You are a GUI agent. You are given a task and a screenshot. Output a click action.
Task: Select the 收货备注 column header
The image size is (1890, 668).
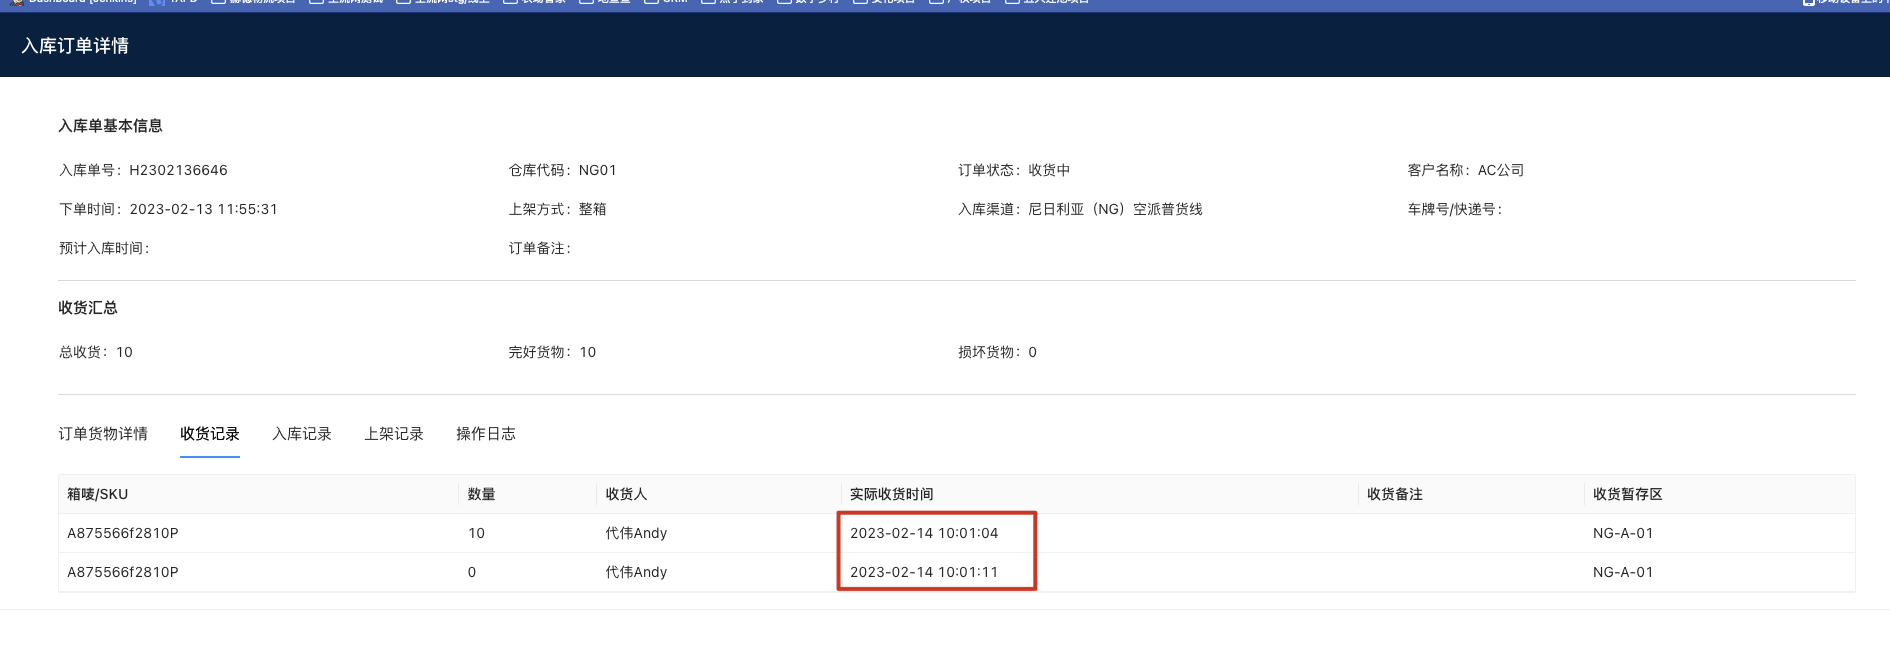1395,494
